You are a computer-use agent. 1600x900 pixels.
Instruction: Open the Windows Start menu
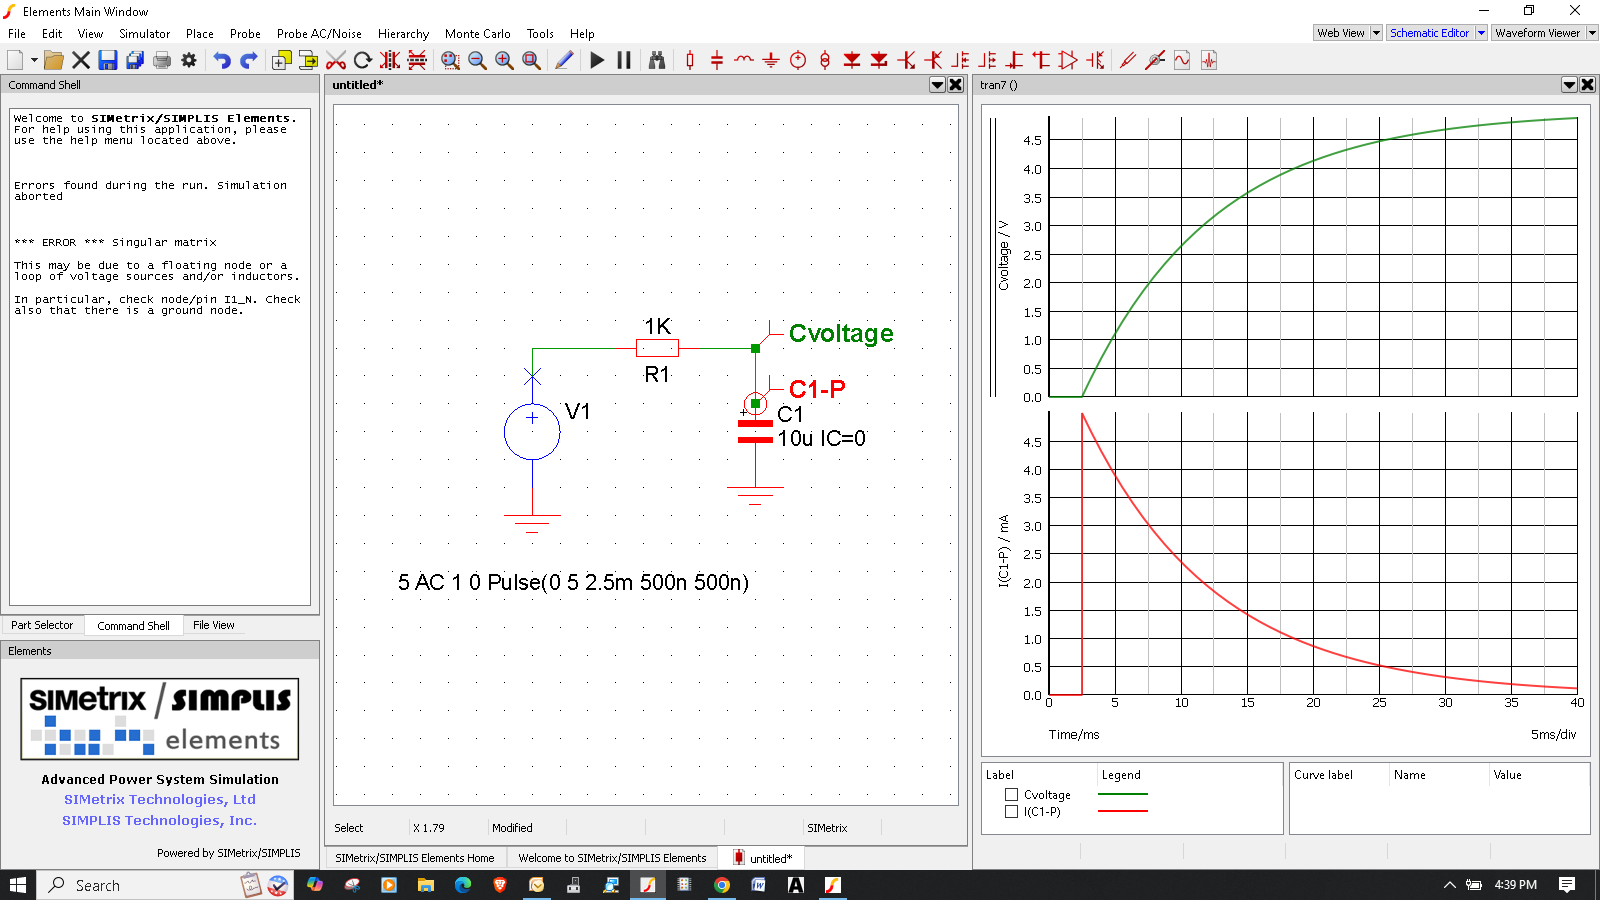tap(18, 885)
